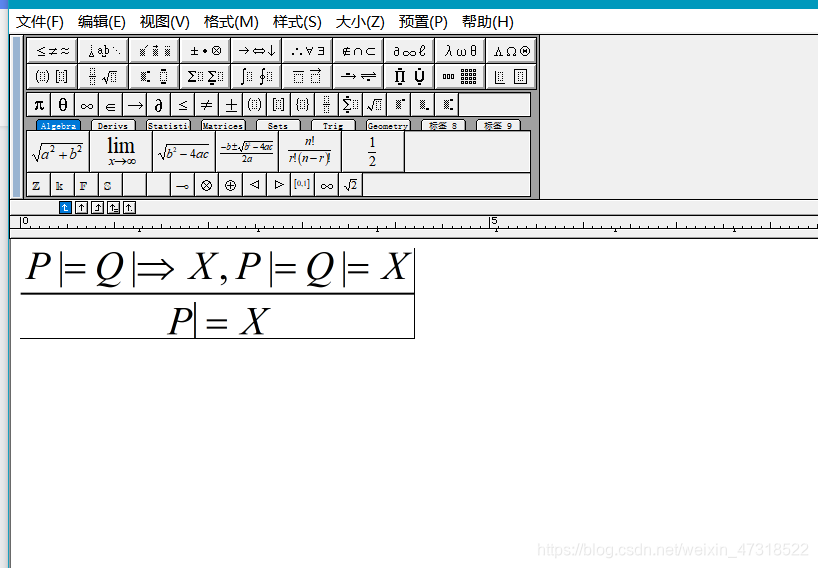Screen dimensions: 818x568
Task: Open the uppercase Greek letters palette
Action: click(511, 51)
